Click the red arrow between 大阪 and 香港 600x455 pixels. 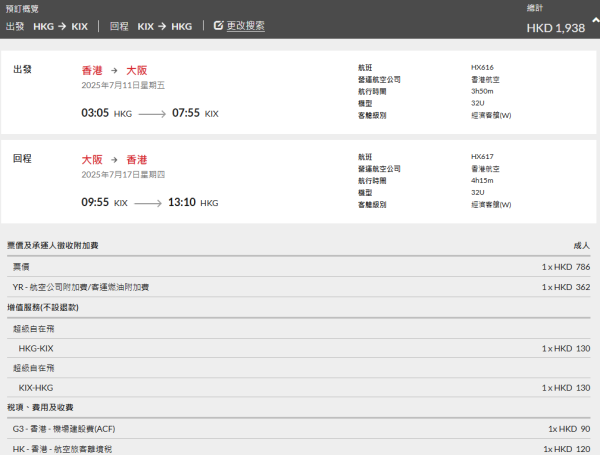[114, 159]
